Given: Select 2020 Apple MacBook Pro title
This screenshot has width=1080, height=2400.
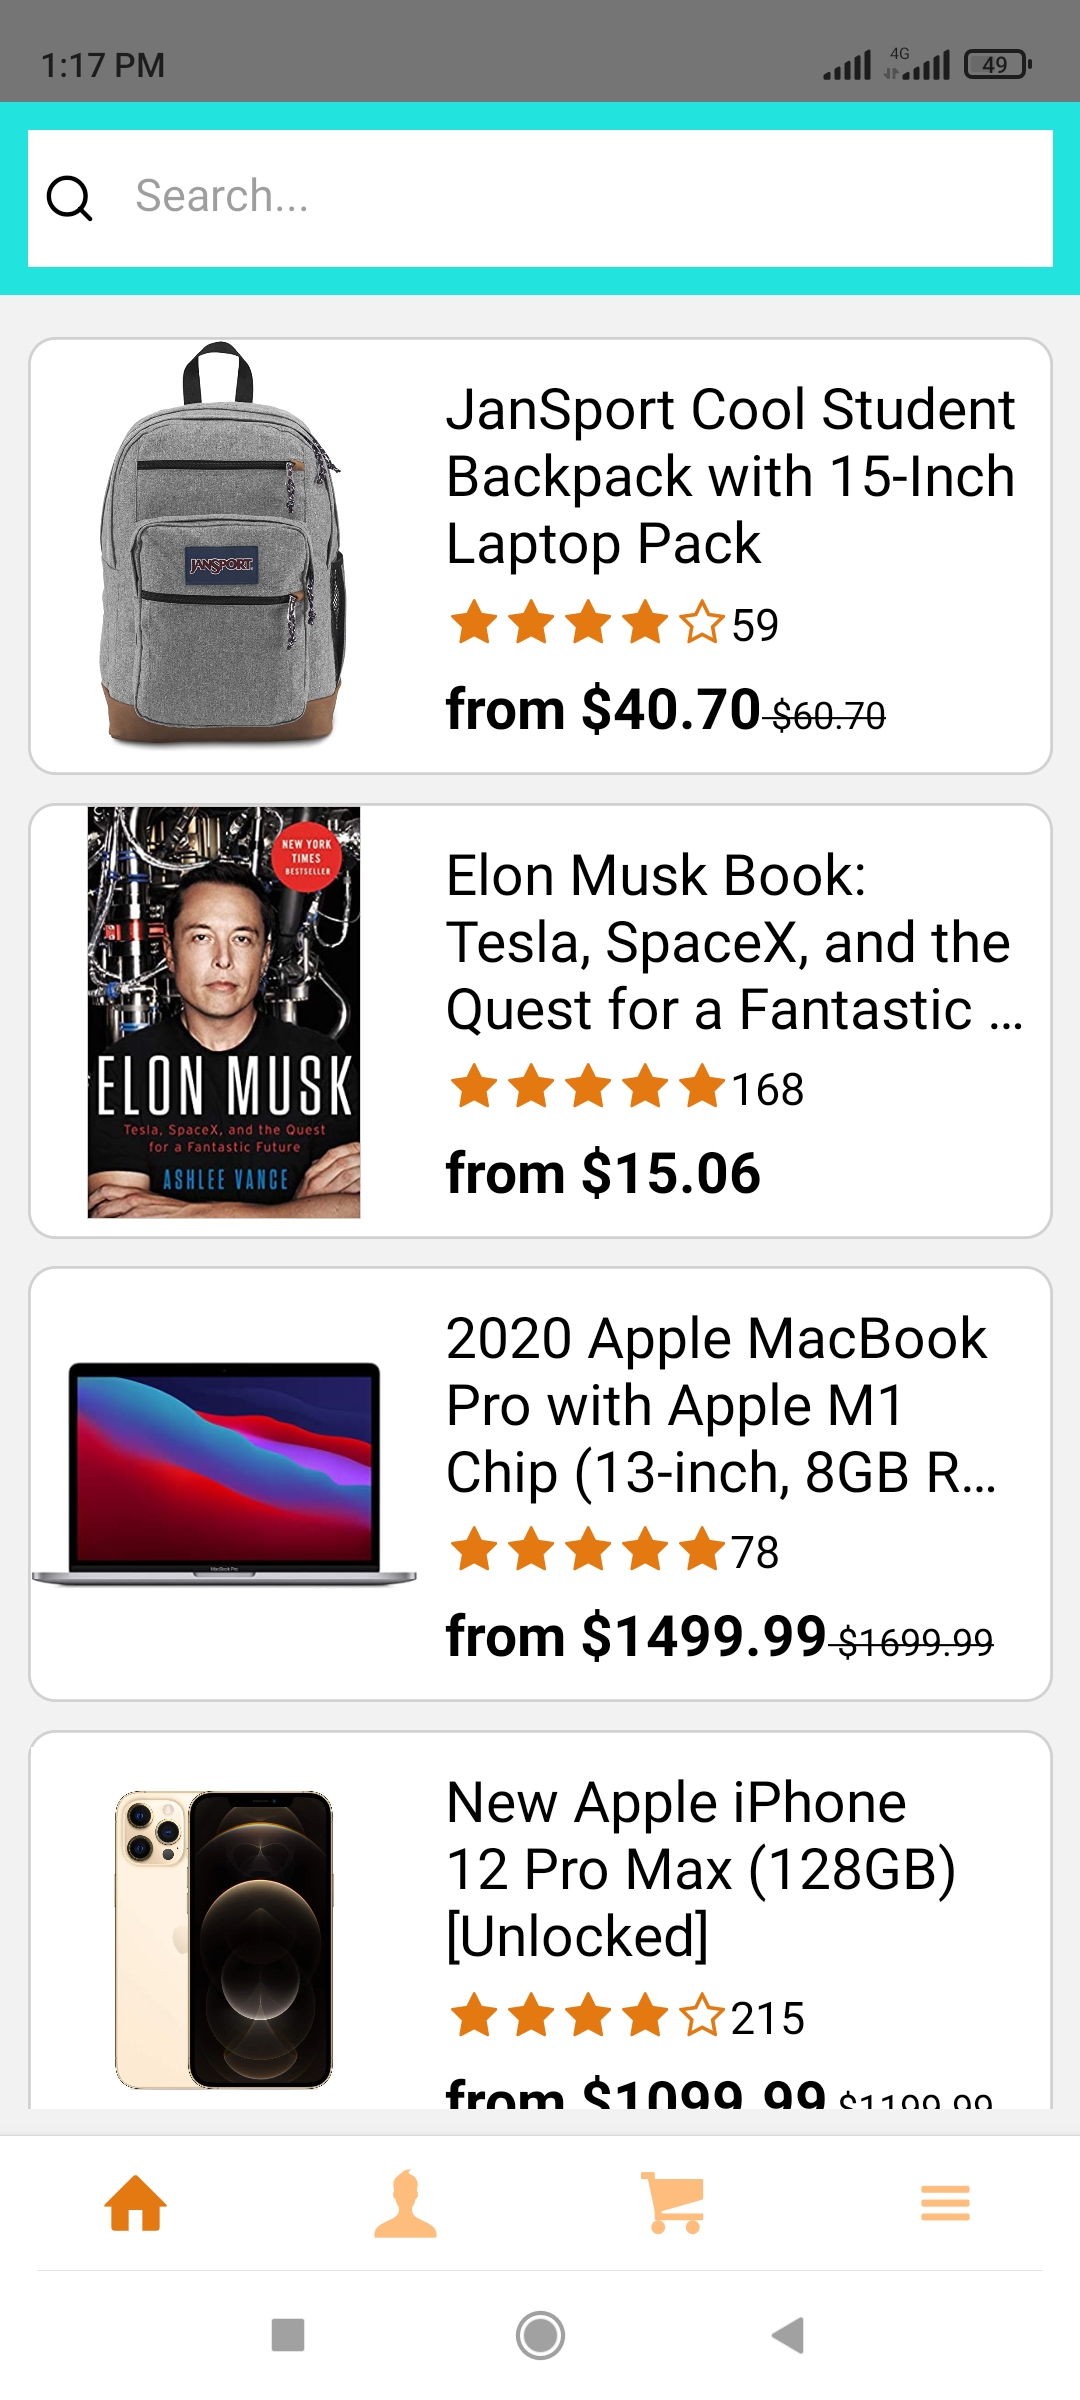Looking at the screenshot, I should 720,1405.
